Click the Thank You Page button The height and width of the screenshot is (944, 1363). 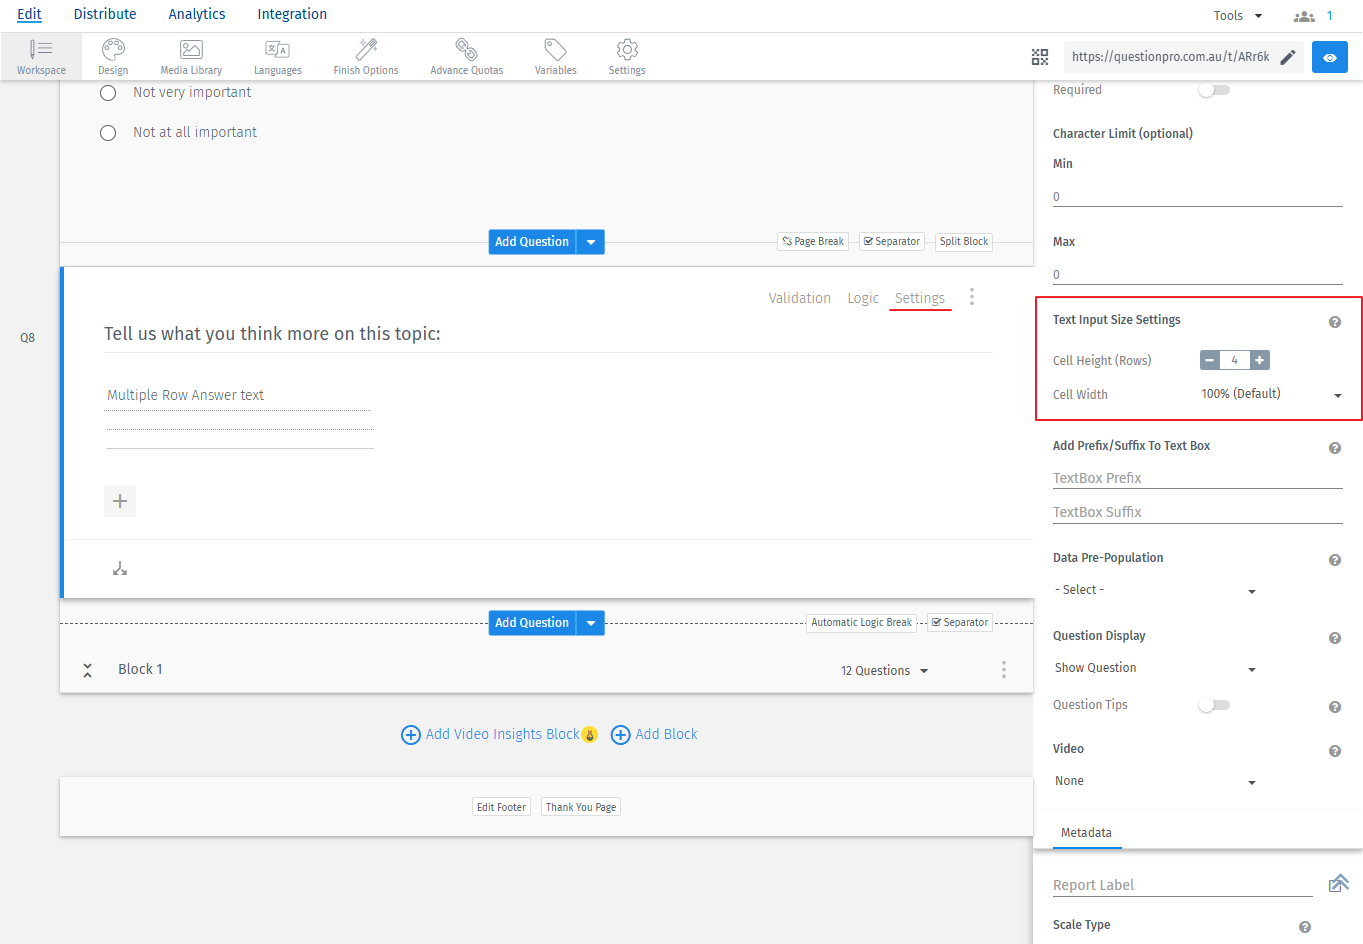coord(580,807)
